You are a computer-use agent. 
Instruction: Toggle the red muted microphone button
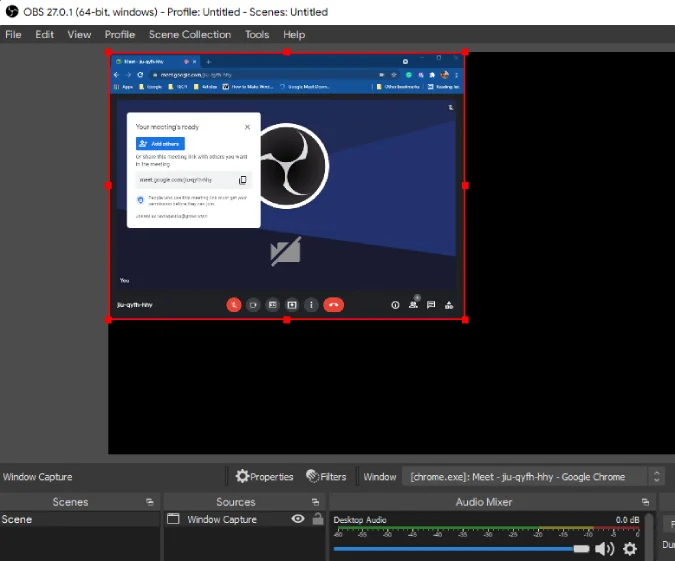pos(234,305)
